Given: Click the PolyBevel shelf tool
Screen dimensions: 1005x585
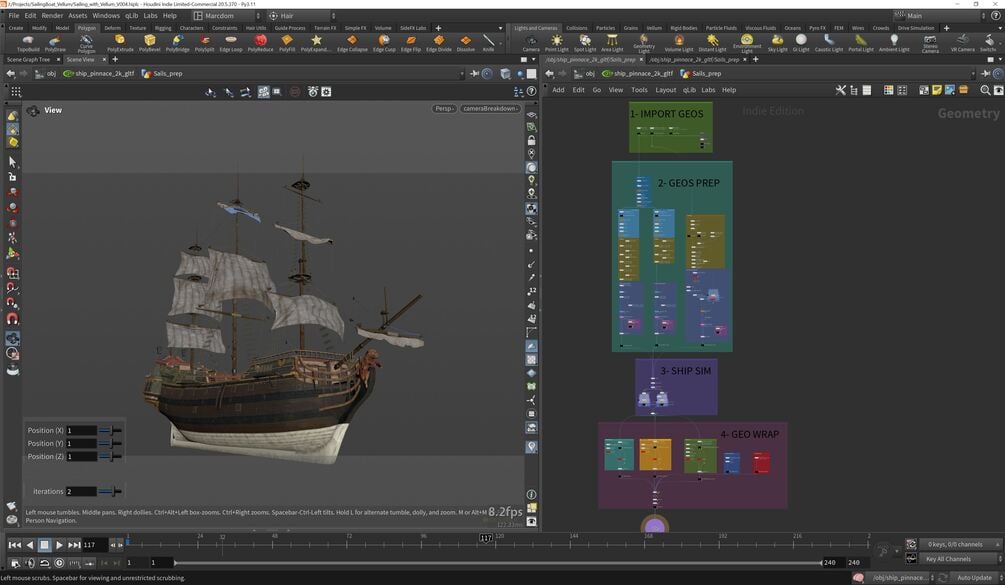Looking at the screenshot, I should [149, 43].
